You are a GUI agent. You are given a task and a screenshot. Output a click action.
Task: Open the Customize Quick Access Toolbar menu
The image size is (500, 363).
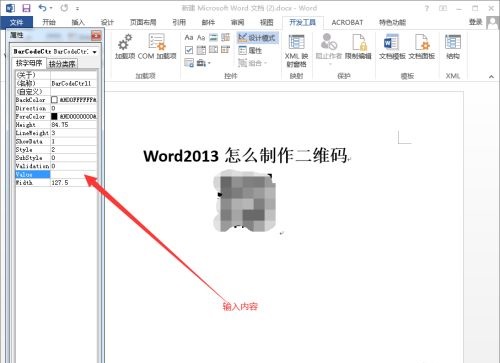pyautogui.click(x=77, y=9)
